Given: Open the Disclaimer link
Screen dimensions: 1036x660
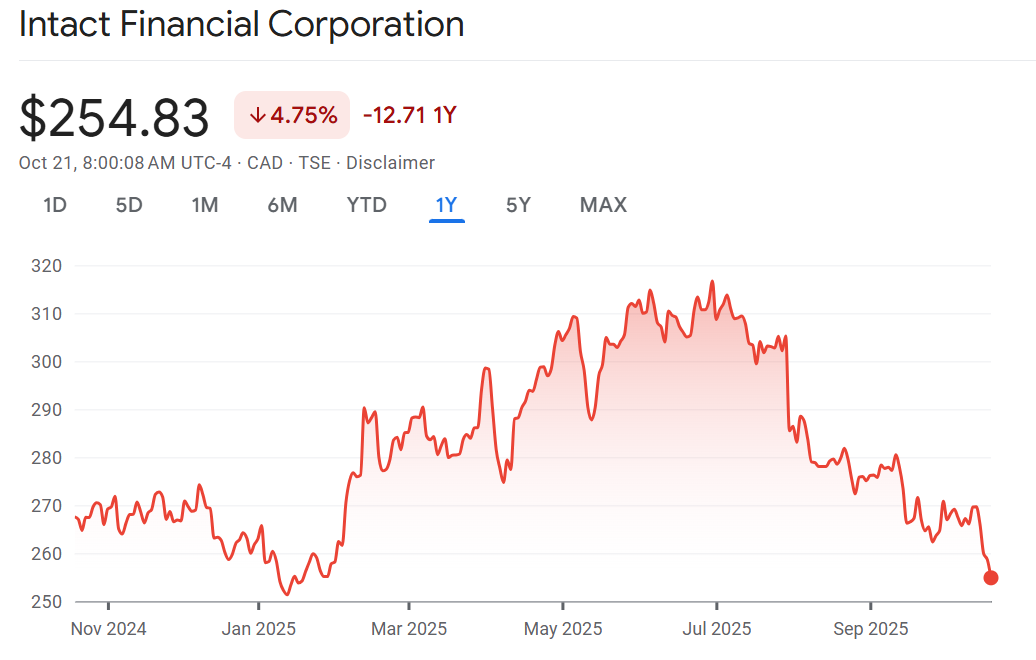Looking at the screenshot, I should [390, 163].
